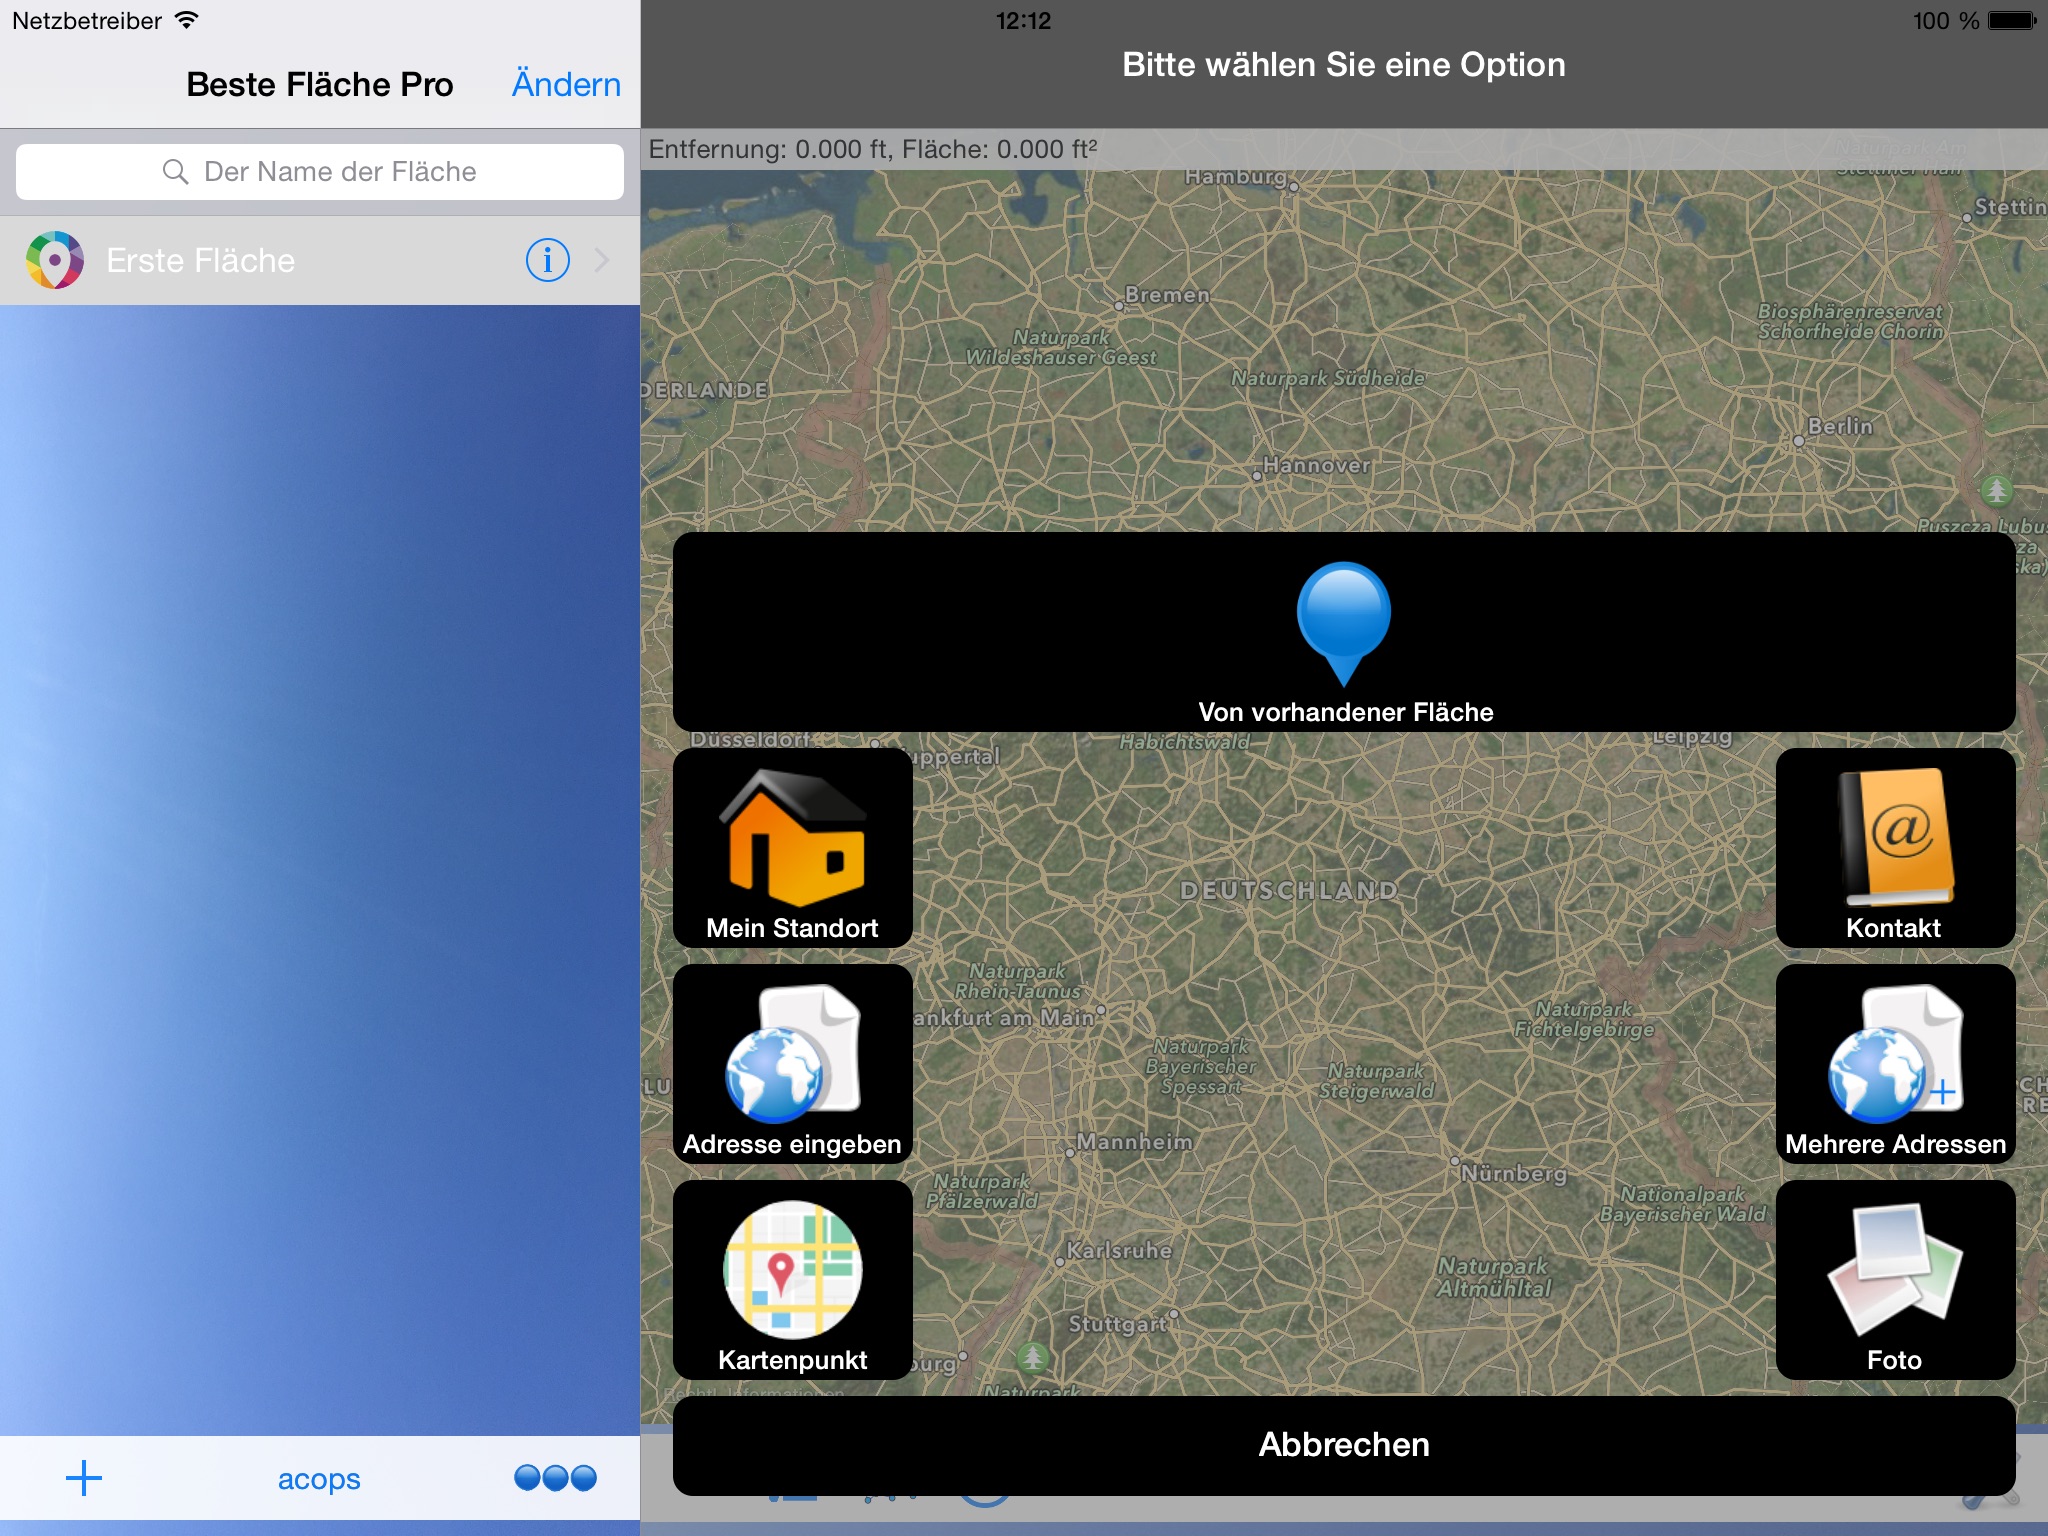This screenshot has width=2048, height=1536.
Task: Expand Erste Fläche with the chevron
Action: 602,261
